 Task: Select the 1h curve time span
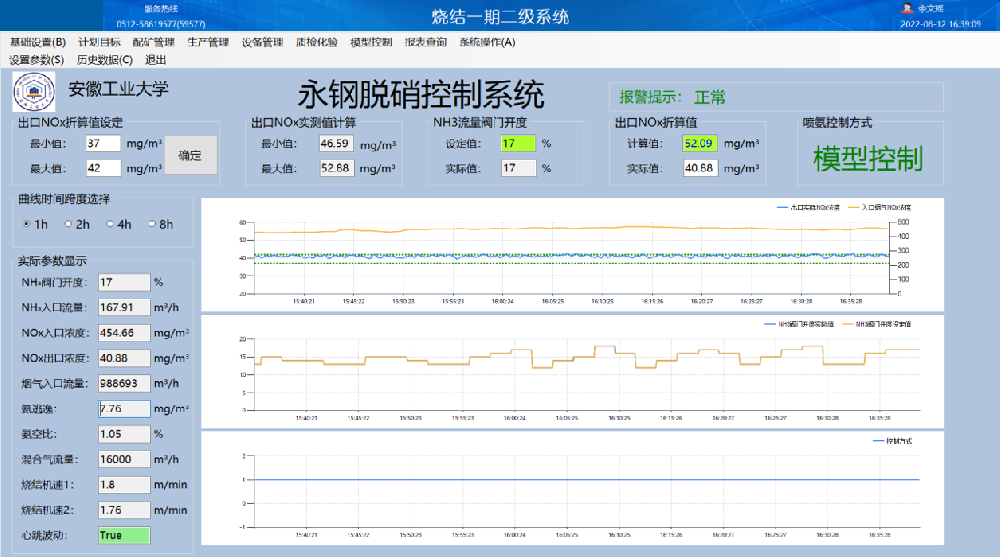point(27,224)
